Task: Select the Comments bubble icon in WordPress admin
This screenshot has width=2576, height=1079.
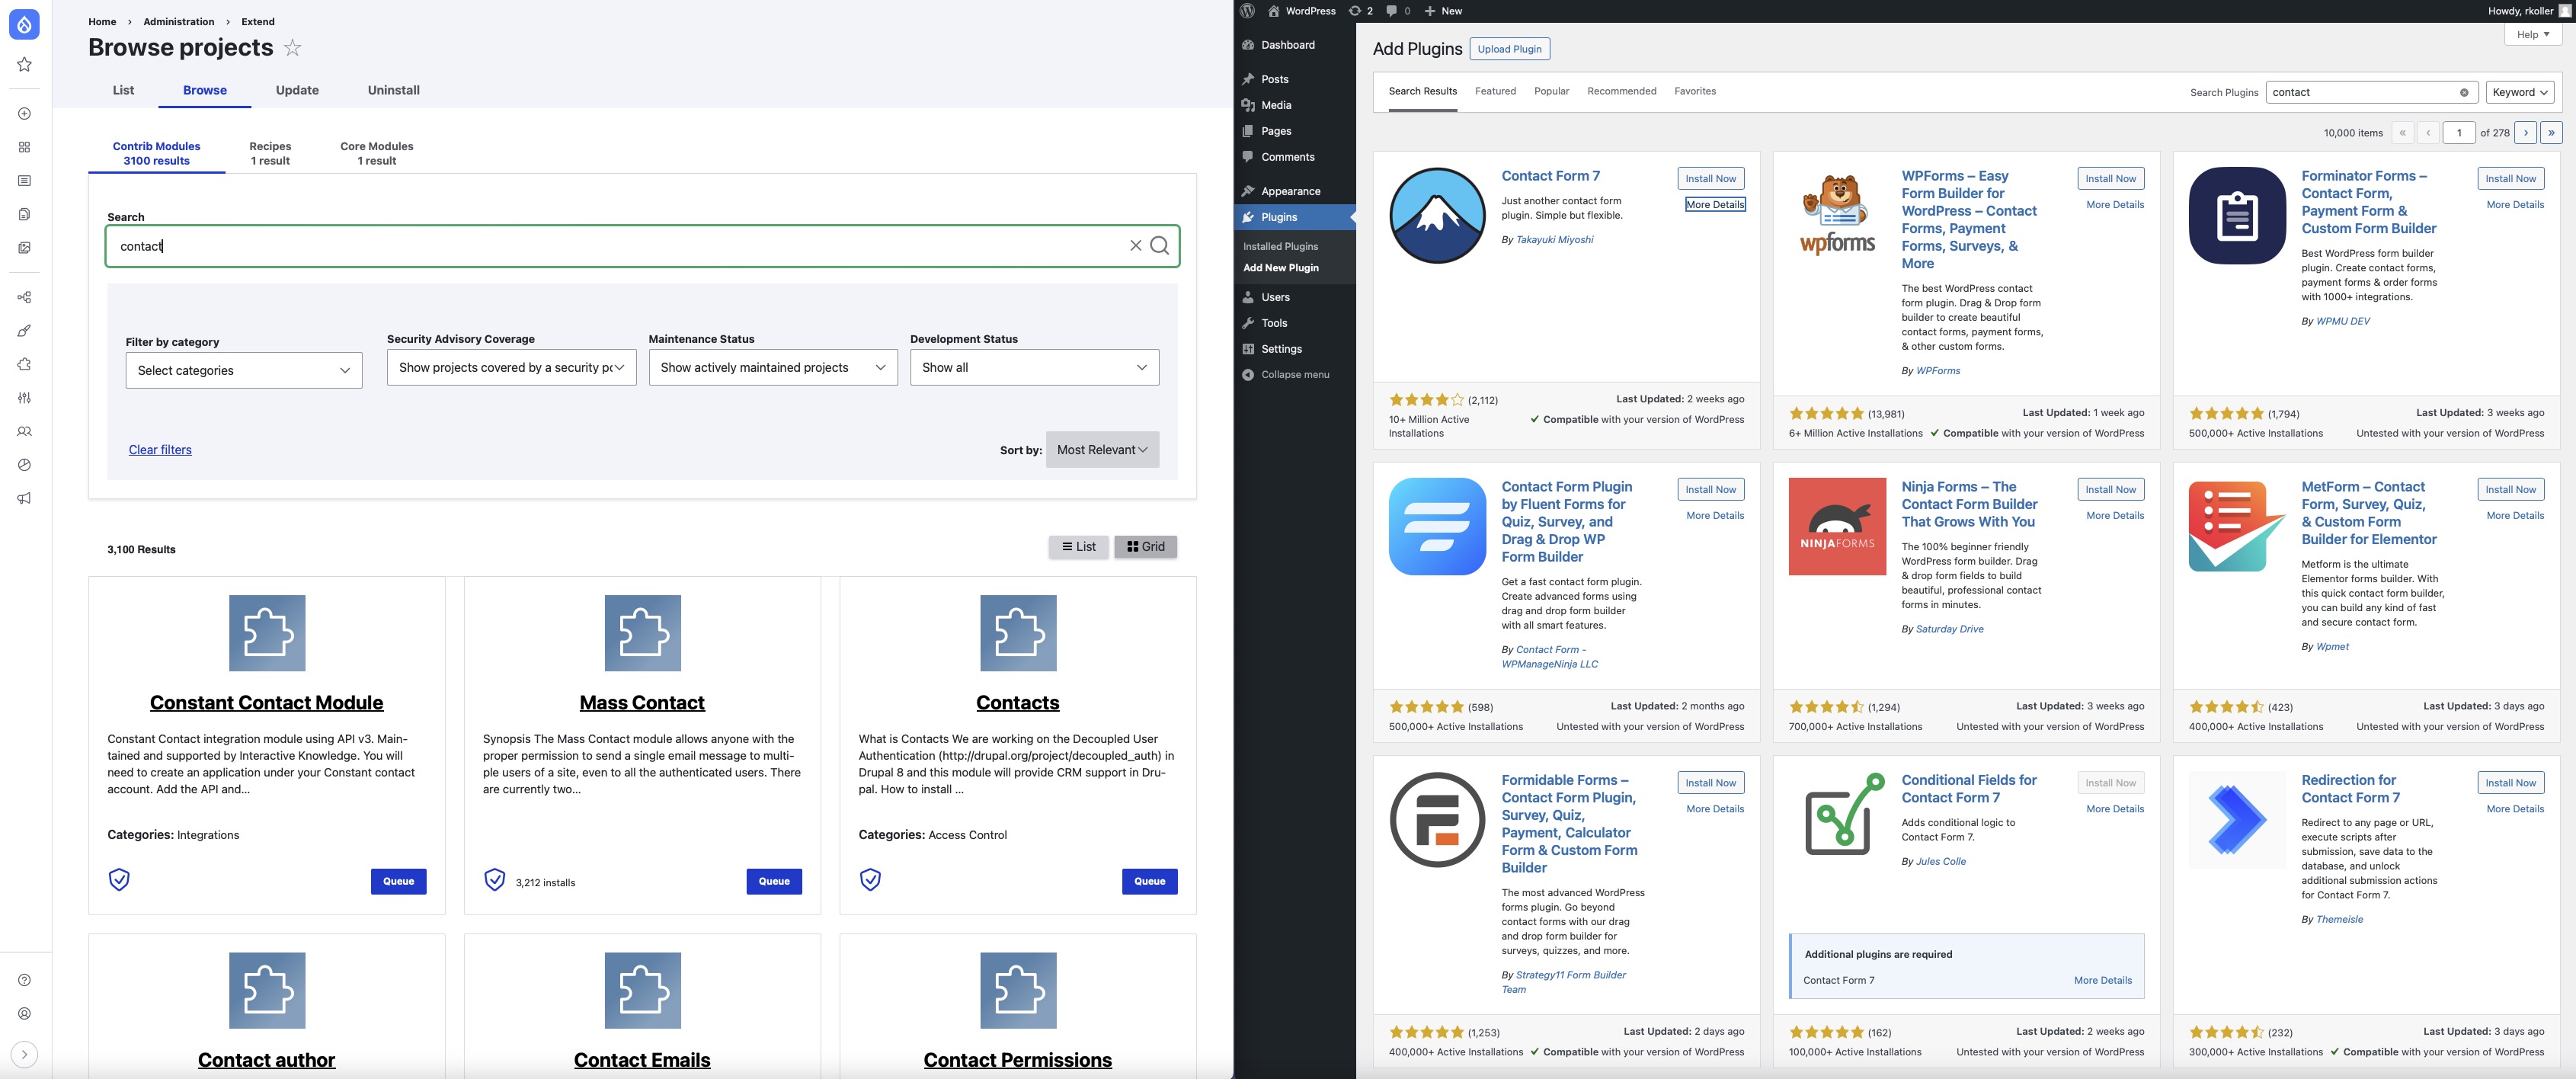Action: point(1248,157)
